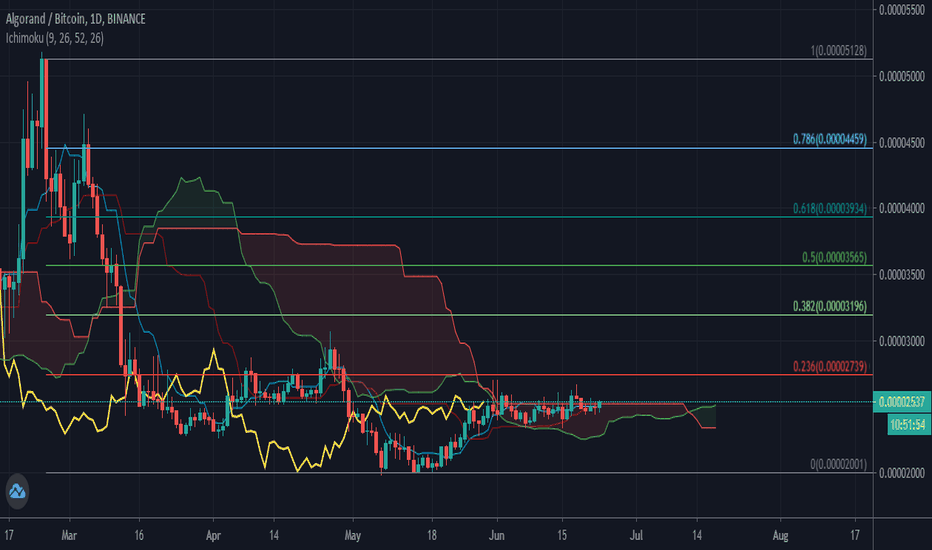Click the 16 date label on time axis
The image size is (932, 550).
pyautogui.click(x=138, y=535)
